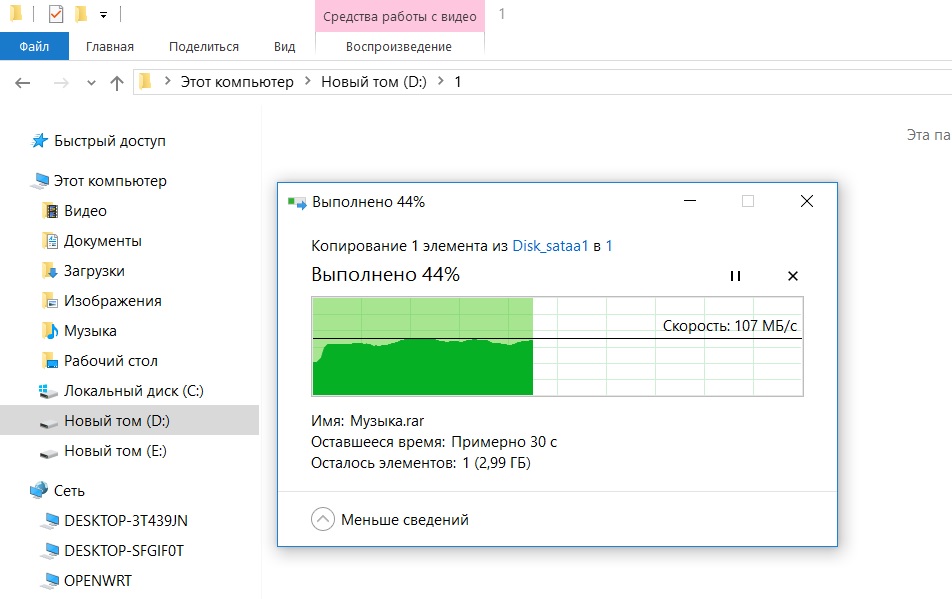Viewport: 952px width, 599px height.
Task: Select Быстрый доступ in navigation pane
Action: click(110, 141)
